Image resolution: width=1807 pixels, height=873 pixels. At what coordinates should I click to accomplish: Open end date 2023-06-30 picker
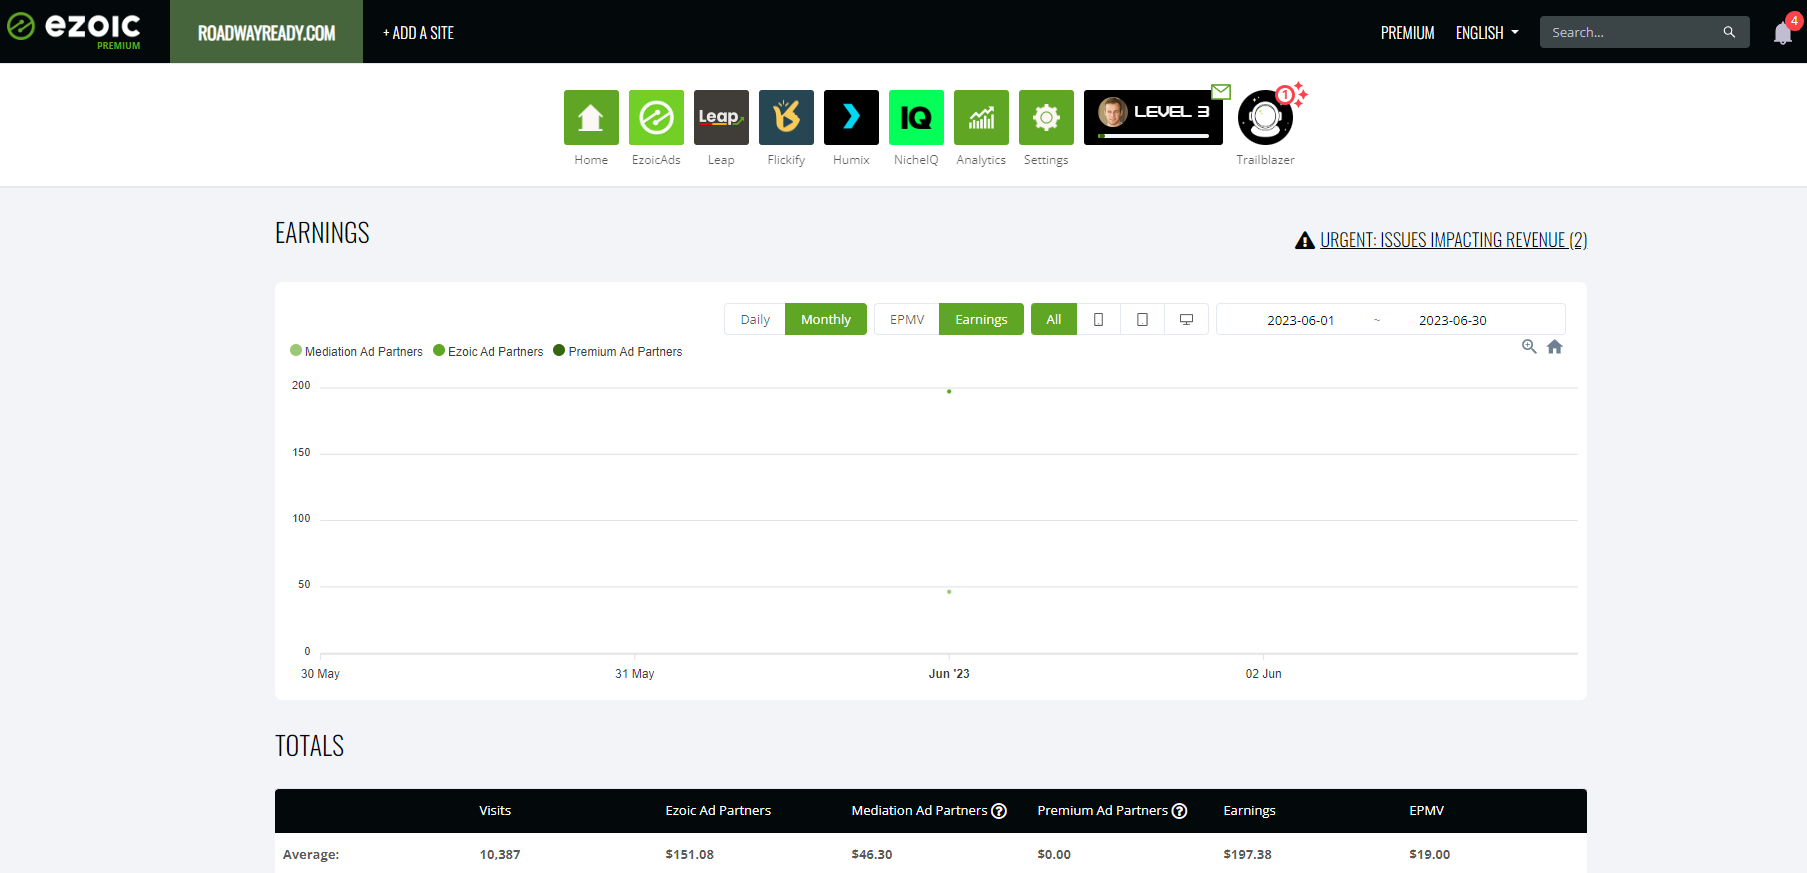click(1452, 320)
